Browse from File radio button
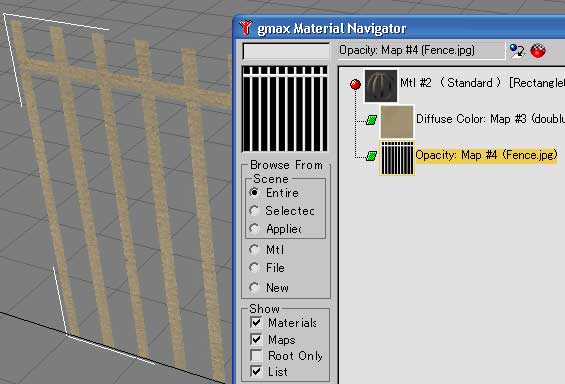This screenshot has height=384, width=565. [254, 268]
